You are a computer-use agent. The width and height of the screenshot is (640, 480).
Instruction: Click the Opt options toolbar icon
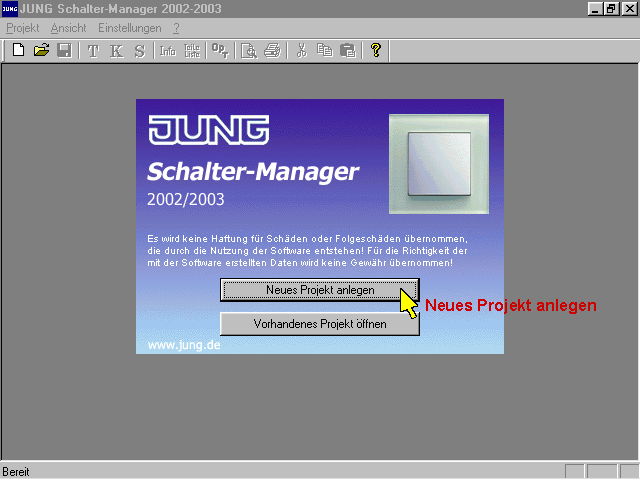[220, 51]
